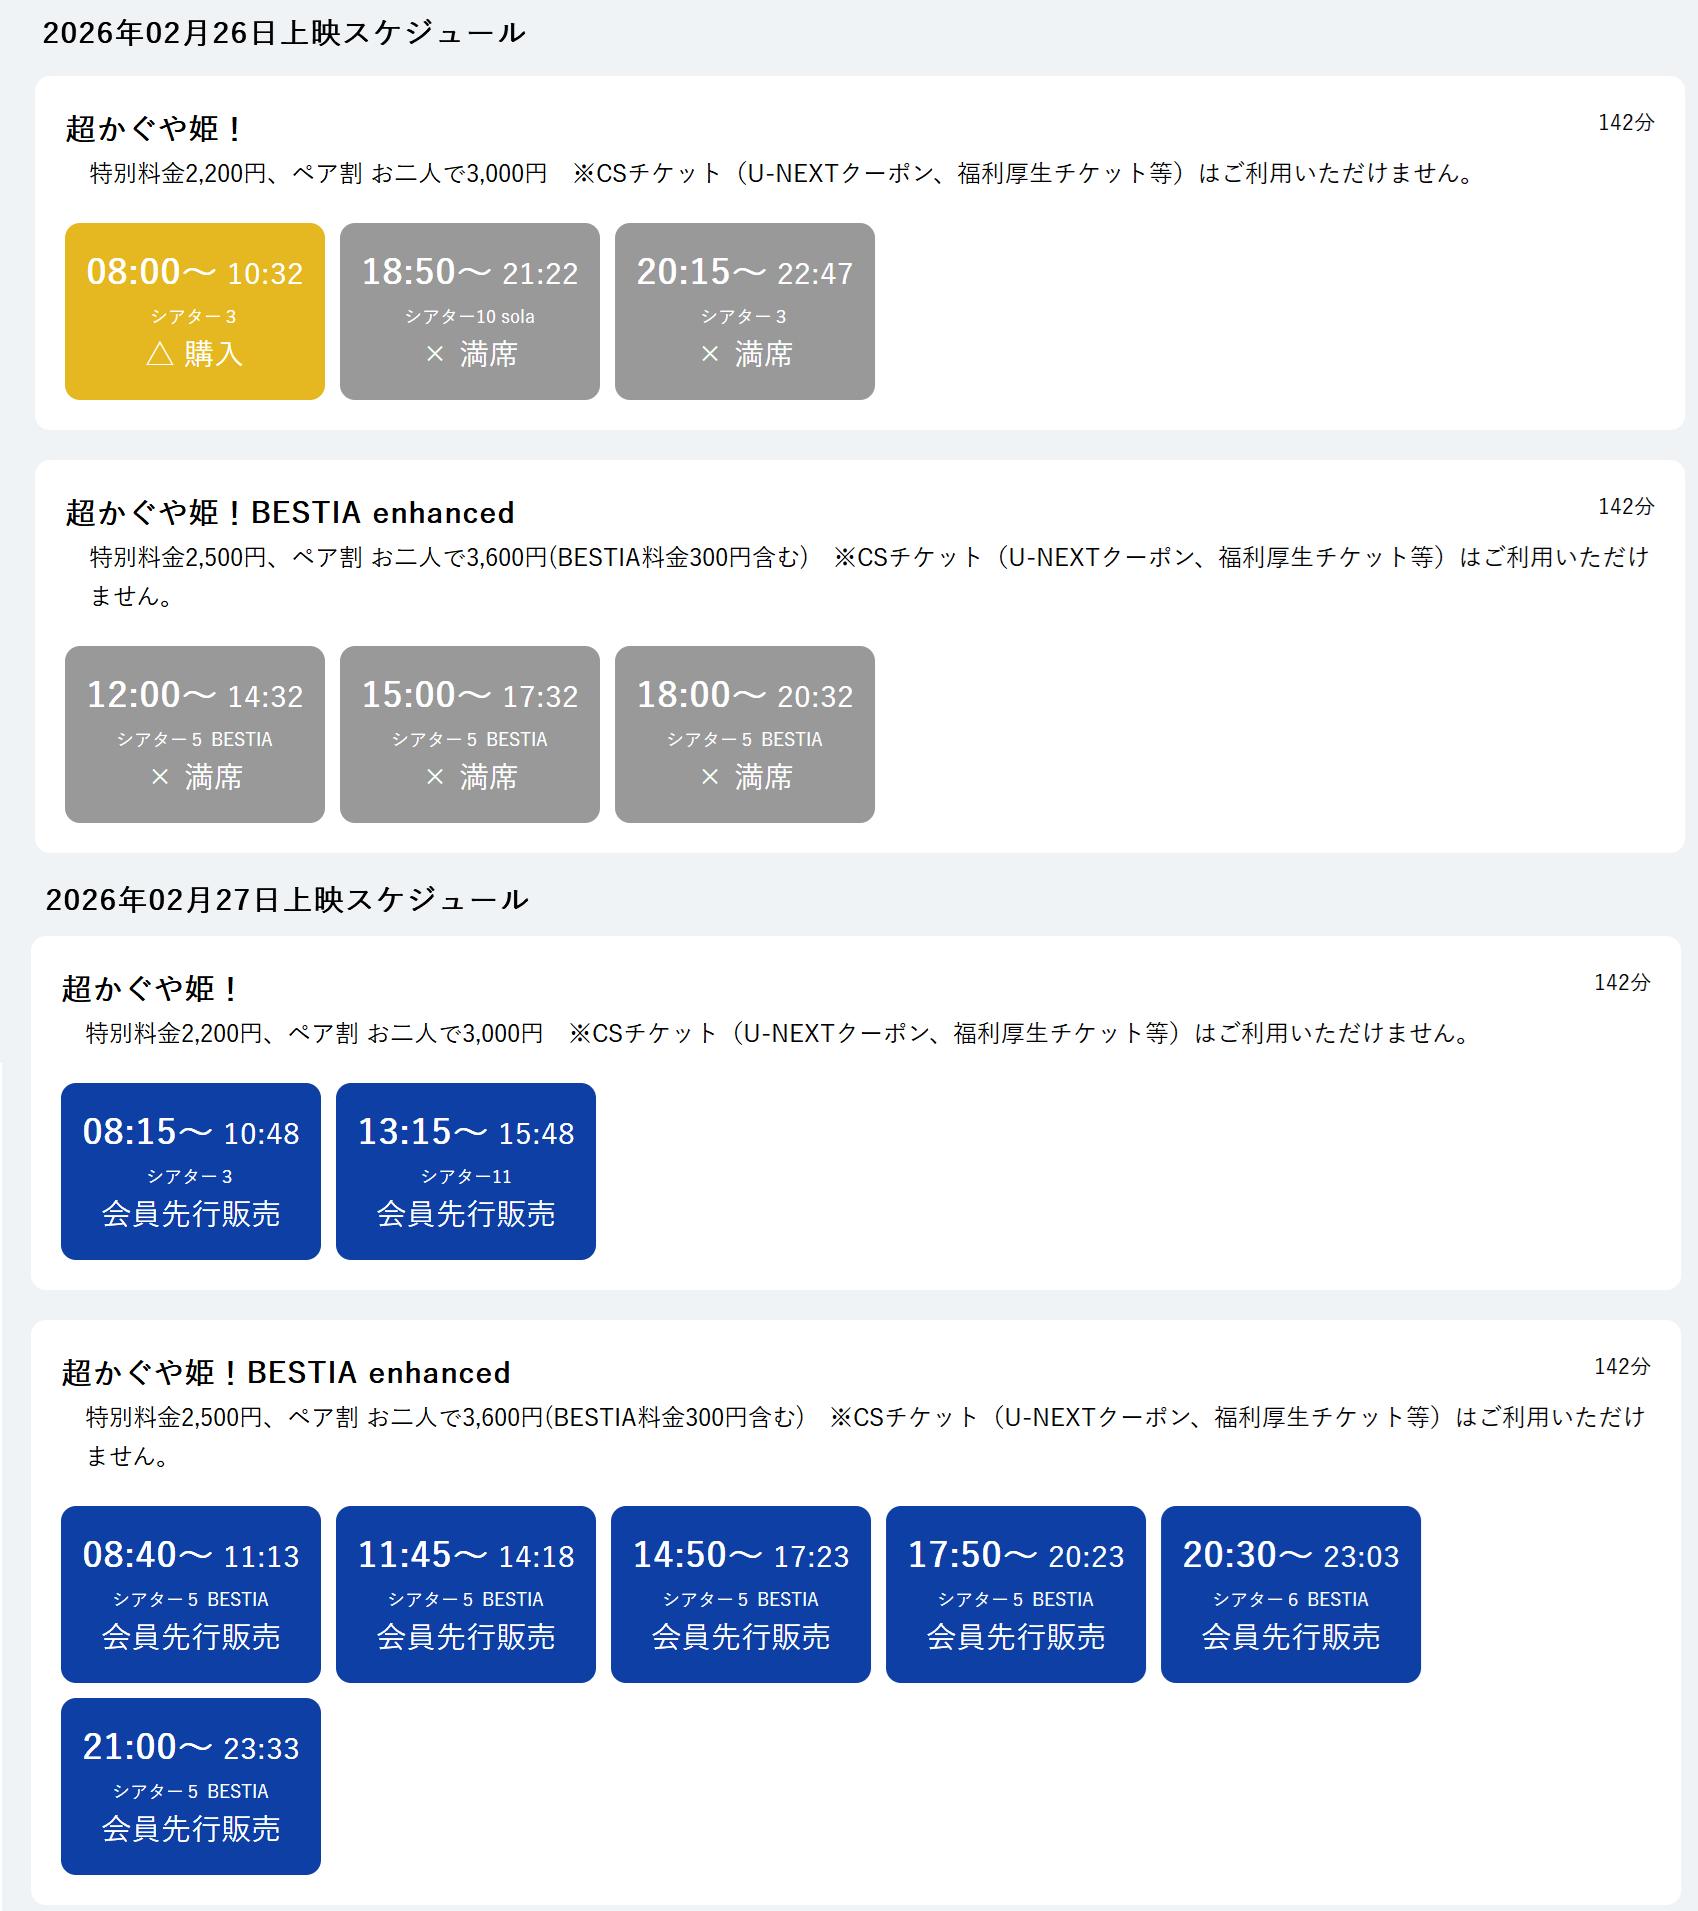Screen dimensions: 1698x1911
Task: Select the 13:15 Theater 11 presale showing
Action: coord(465,1171)
